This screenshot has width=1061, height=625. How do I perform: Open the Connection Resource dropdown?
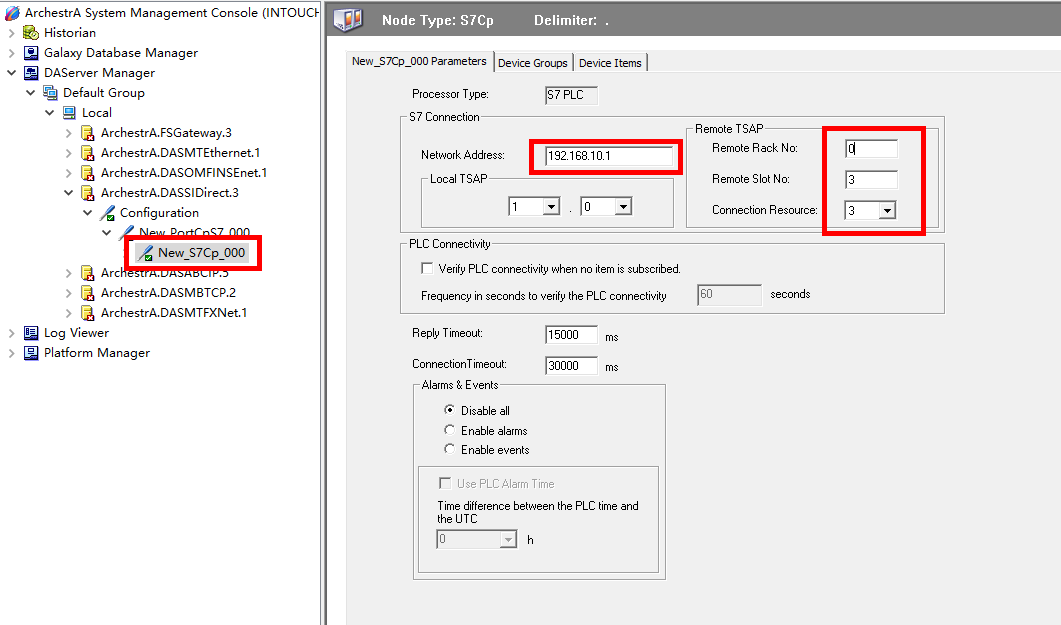pyautogui.click(x=887, y=210)
